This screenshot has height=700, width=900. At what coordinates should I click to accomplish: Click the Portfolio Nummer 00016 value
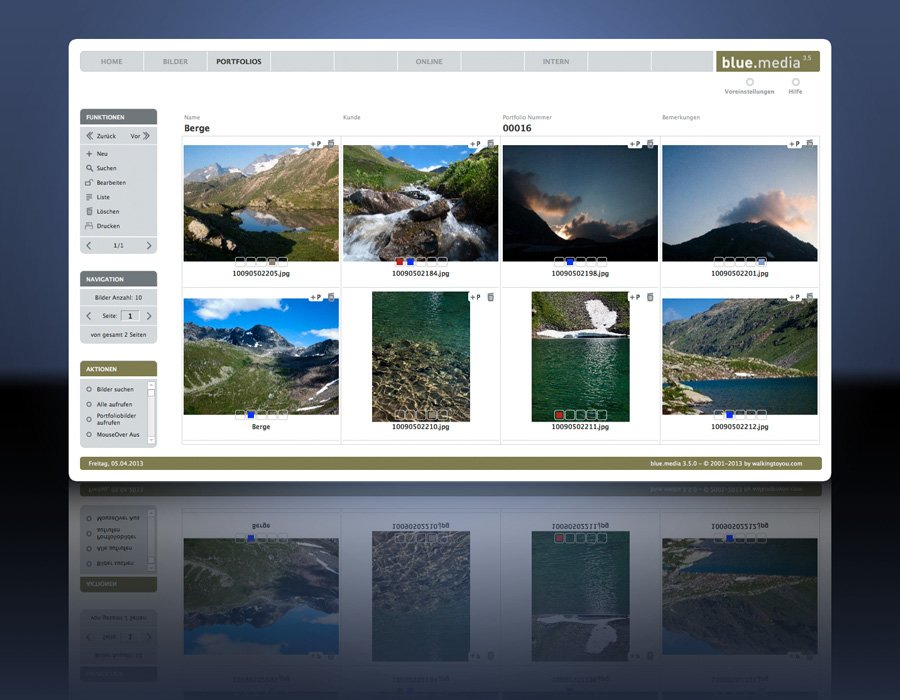(x=517, y=128)
